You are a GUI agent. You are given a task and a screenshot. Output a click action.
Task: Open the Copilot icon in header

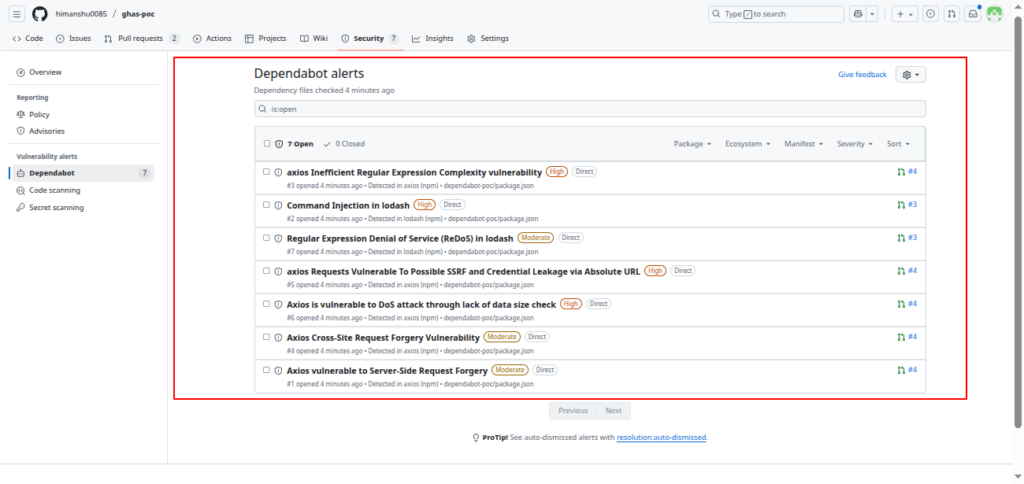(x=858, y=14)
